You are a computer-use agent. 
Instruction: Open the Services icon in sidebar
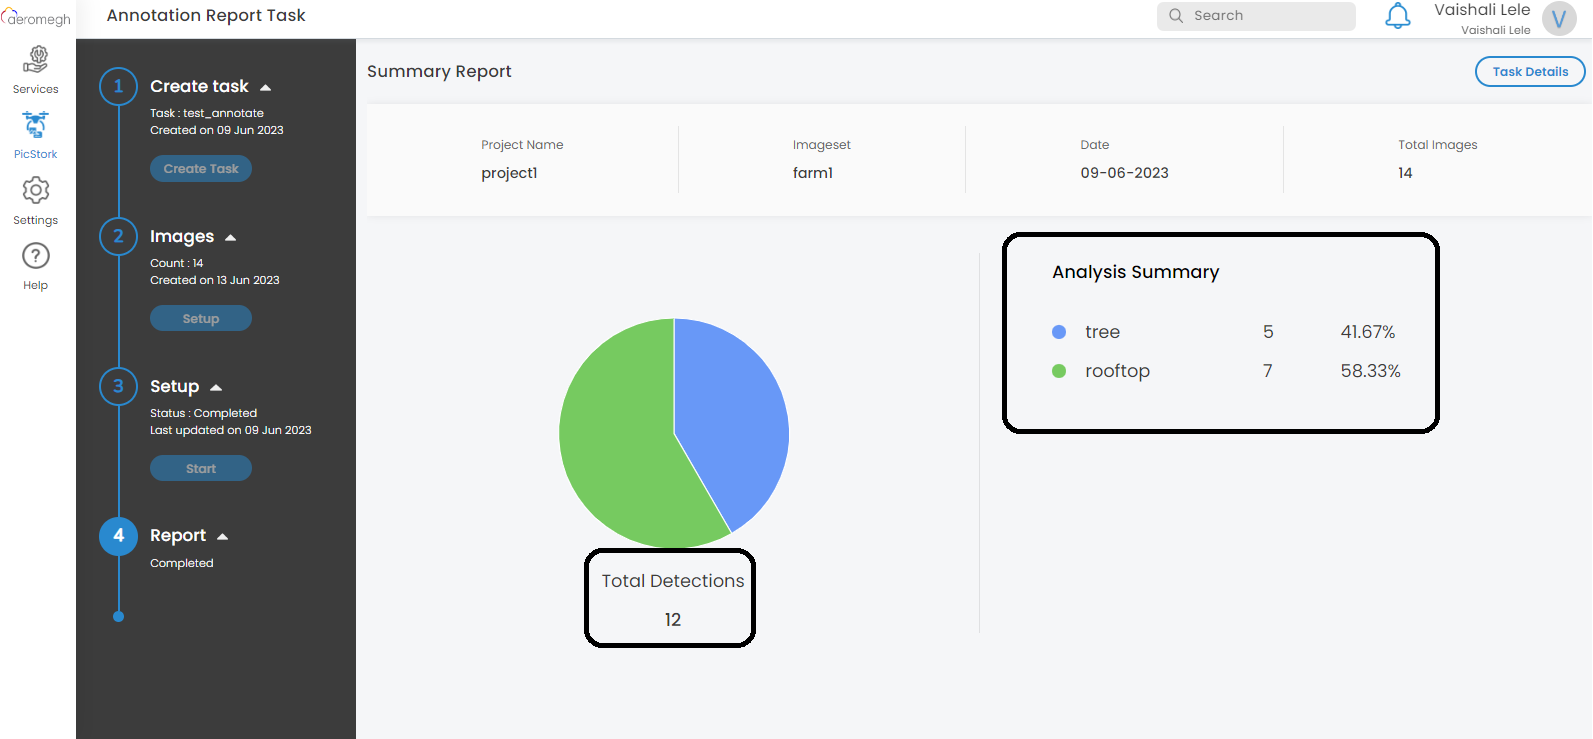coord(36,60)
